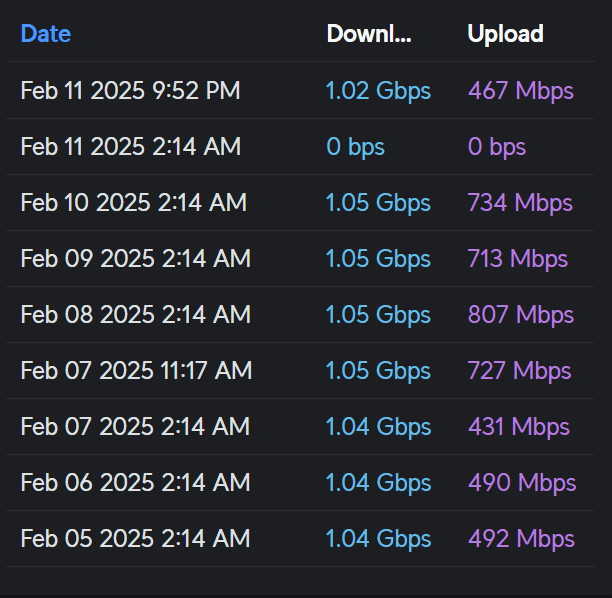The image size is (612, 598).
Task: Click the 0 bps download value
Action: 355,147
